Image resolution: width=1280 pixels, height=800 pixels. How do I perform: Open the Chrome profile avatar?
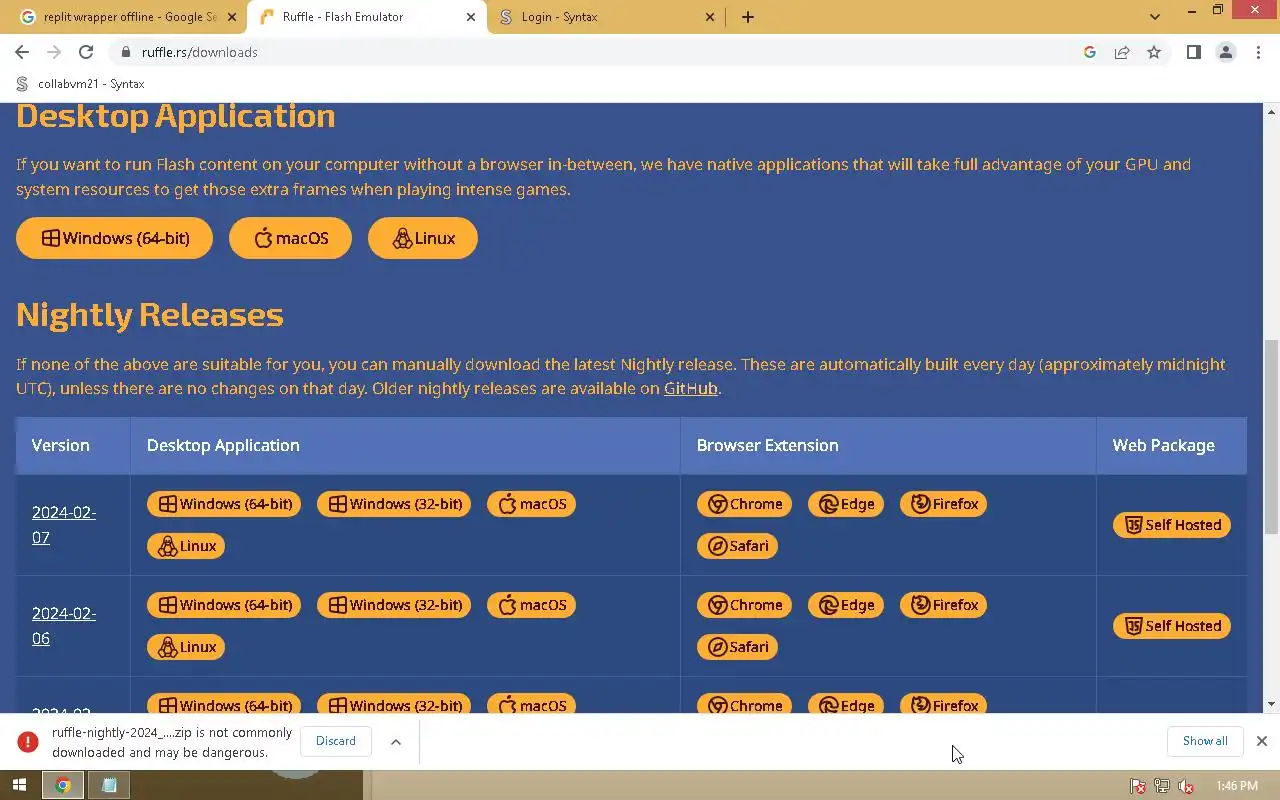coord(1226,52)
